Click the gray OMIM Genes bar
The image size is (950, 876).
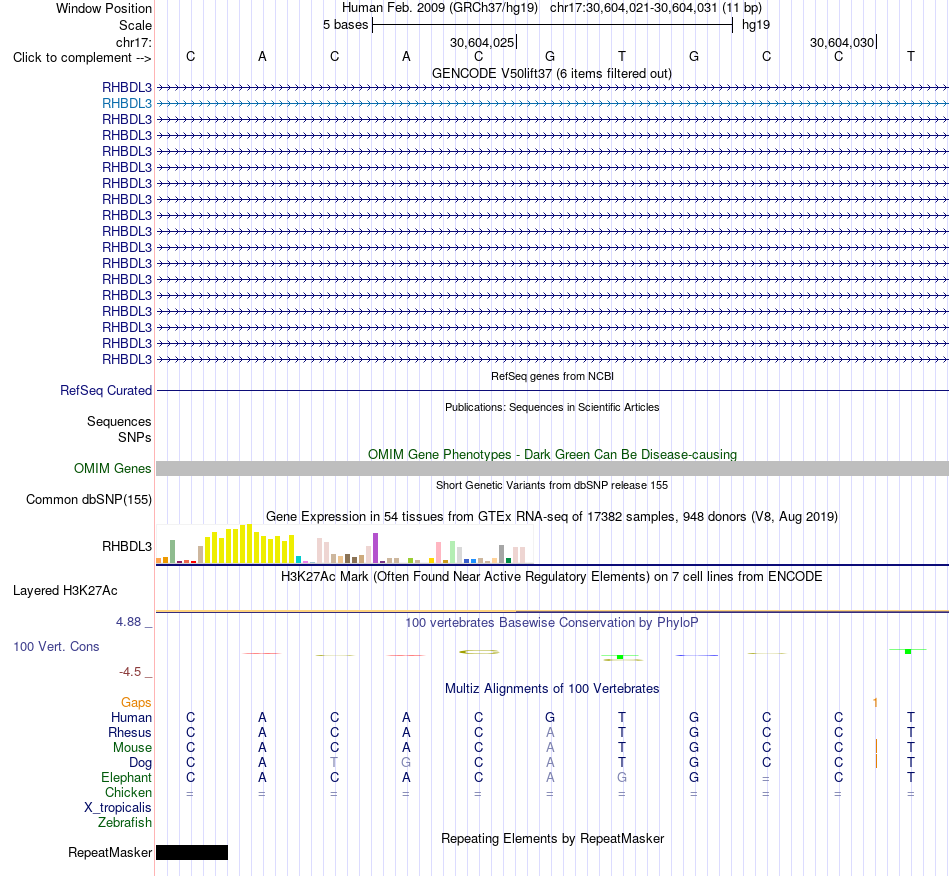(x=552, y=468)
